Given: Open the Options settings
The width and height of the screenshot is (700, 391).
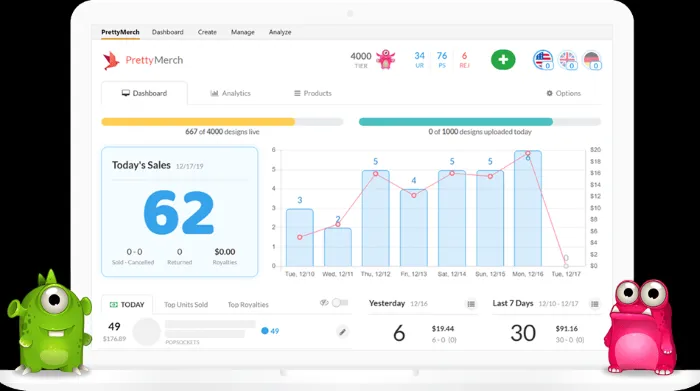Looking at the screenshot, I should tap(564, 93).
